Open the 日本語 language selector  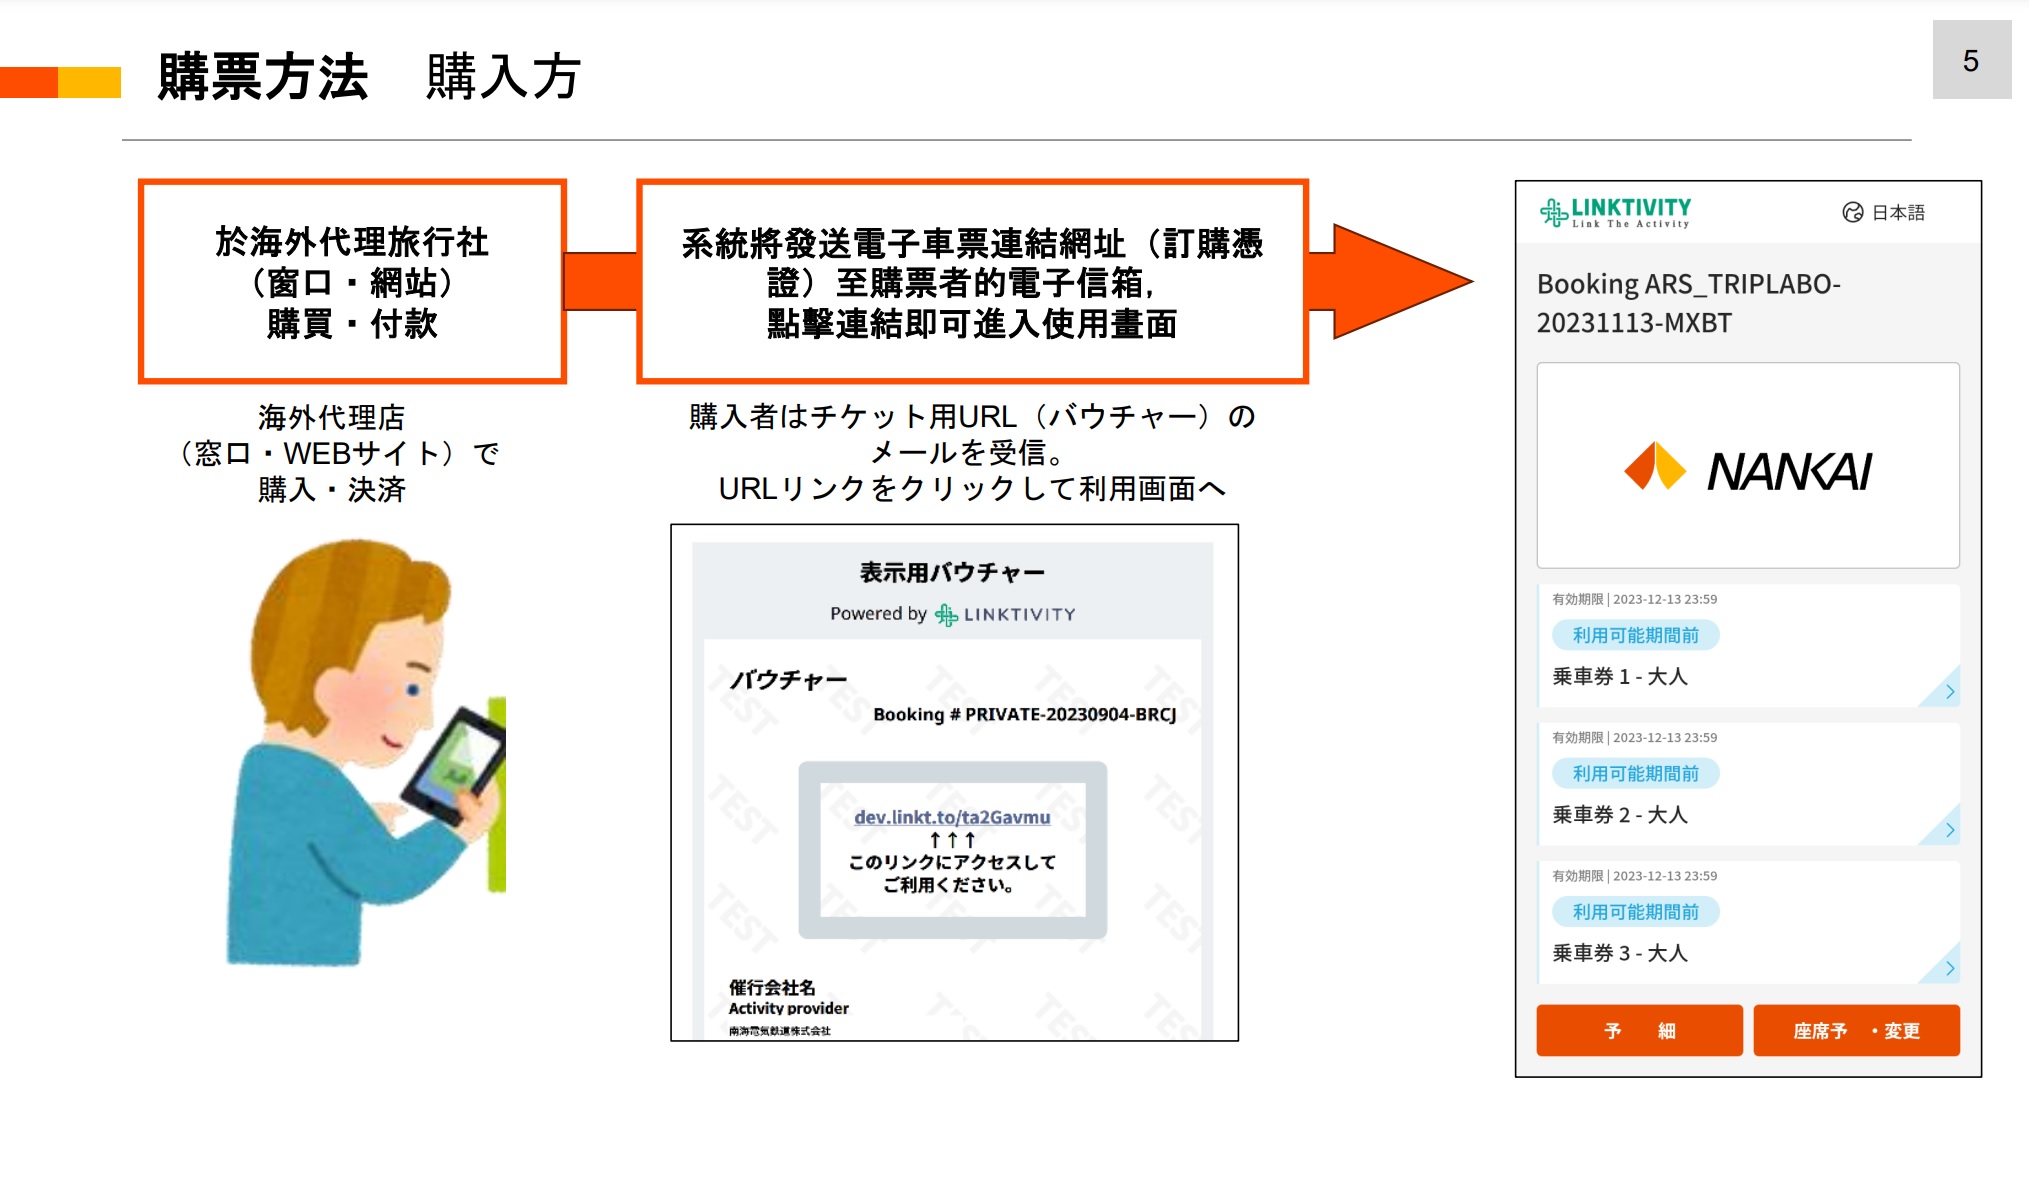coord(1884,212)
